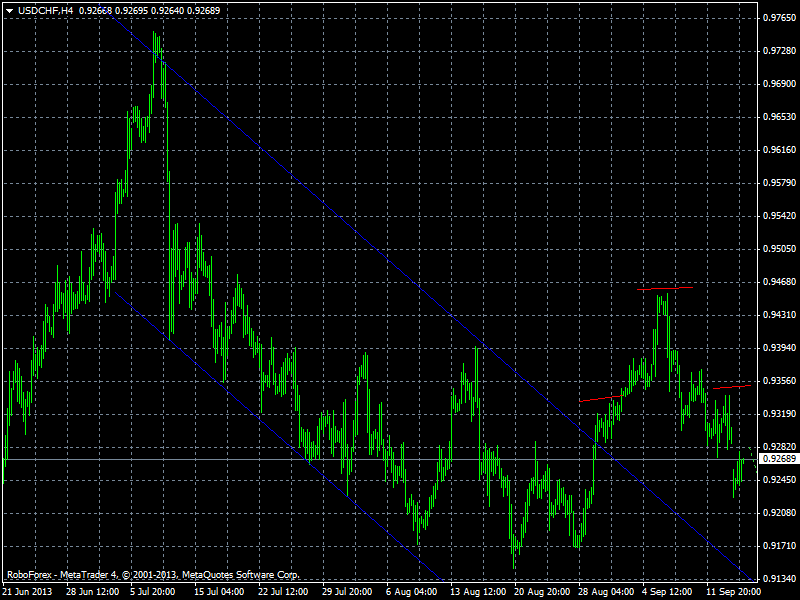Click the 0.94310 price scale label
Viewport: 800px width, 600px height.
[x=779, y=315]
